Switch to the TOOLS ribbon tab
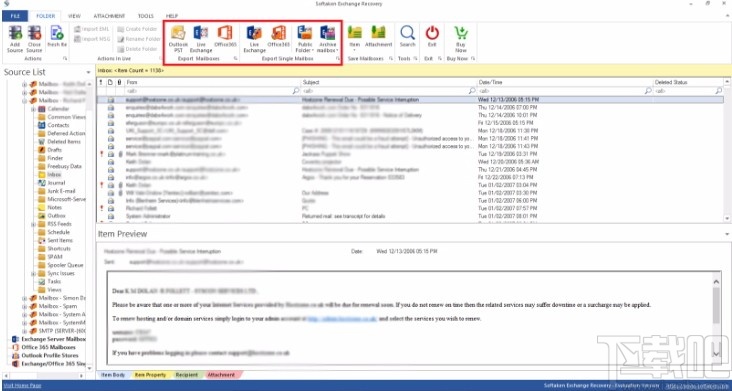Image resolution: width=732 pixels, height=391 pixels. (146, 16)
